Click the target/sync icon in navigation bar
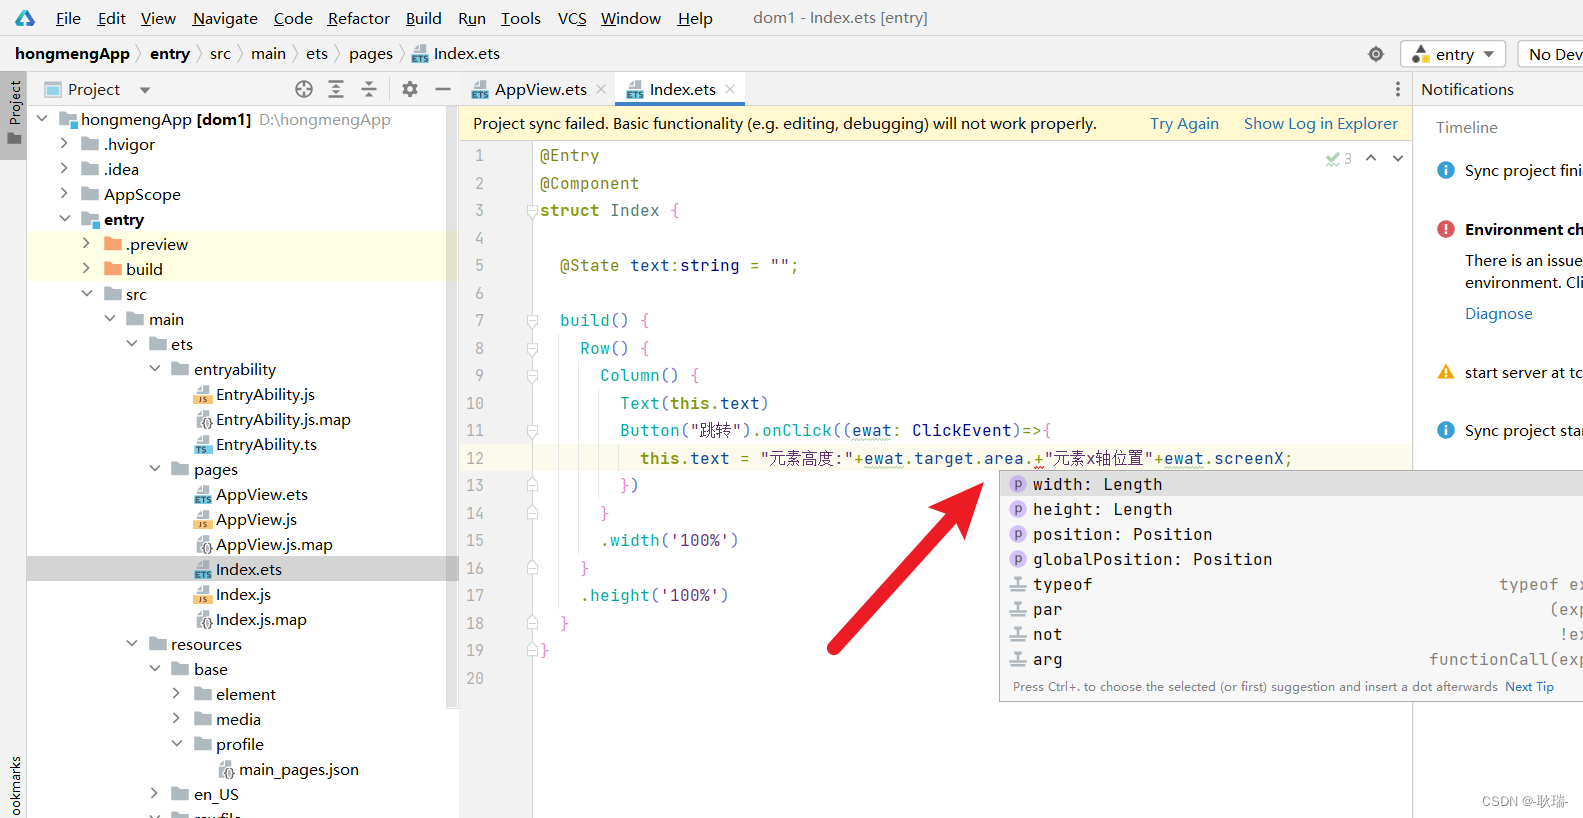 (1376, 54)
